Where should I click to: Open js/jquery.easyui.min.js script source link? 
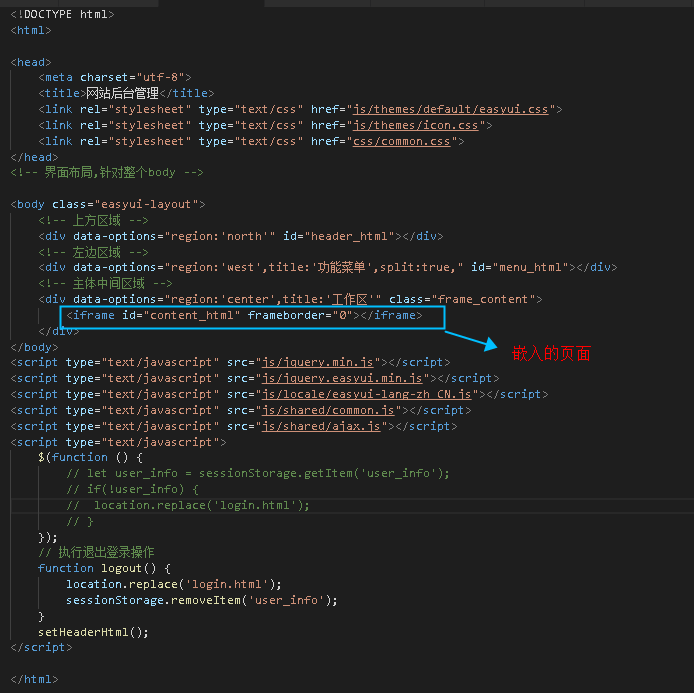342,378
